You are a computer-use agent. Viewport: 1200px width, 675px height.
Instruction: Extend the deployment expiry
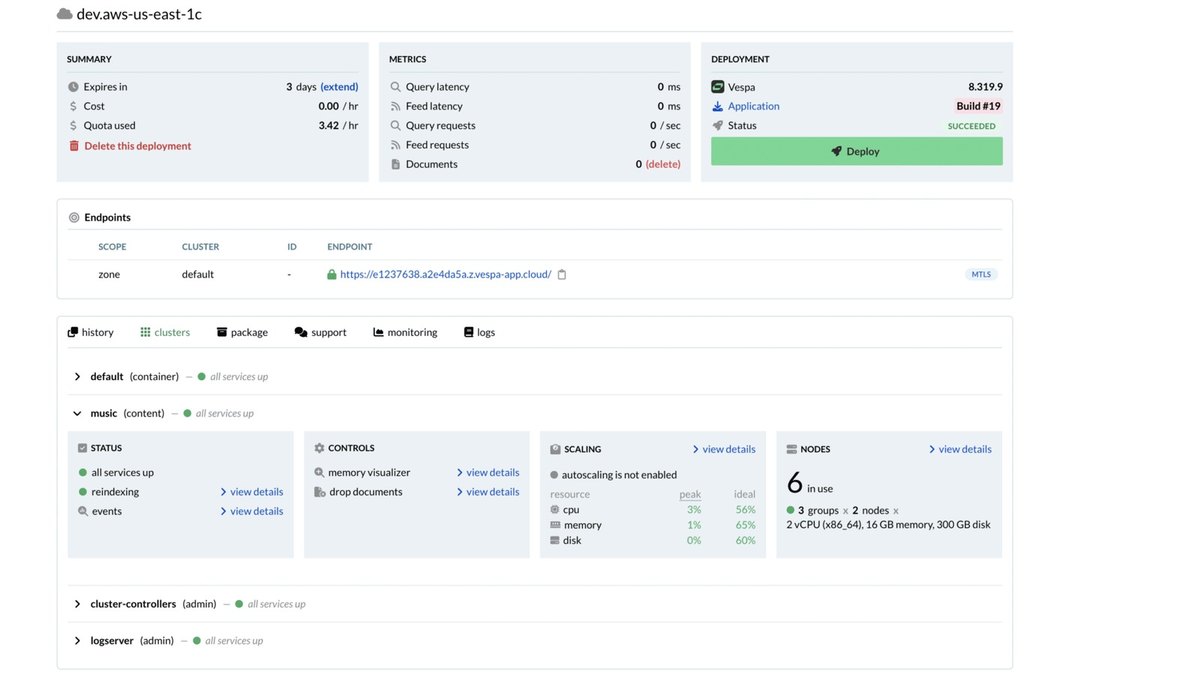pyautogui.click(x=339, y=87)
